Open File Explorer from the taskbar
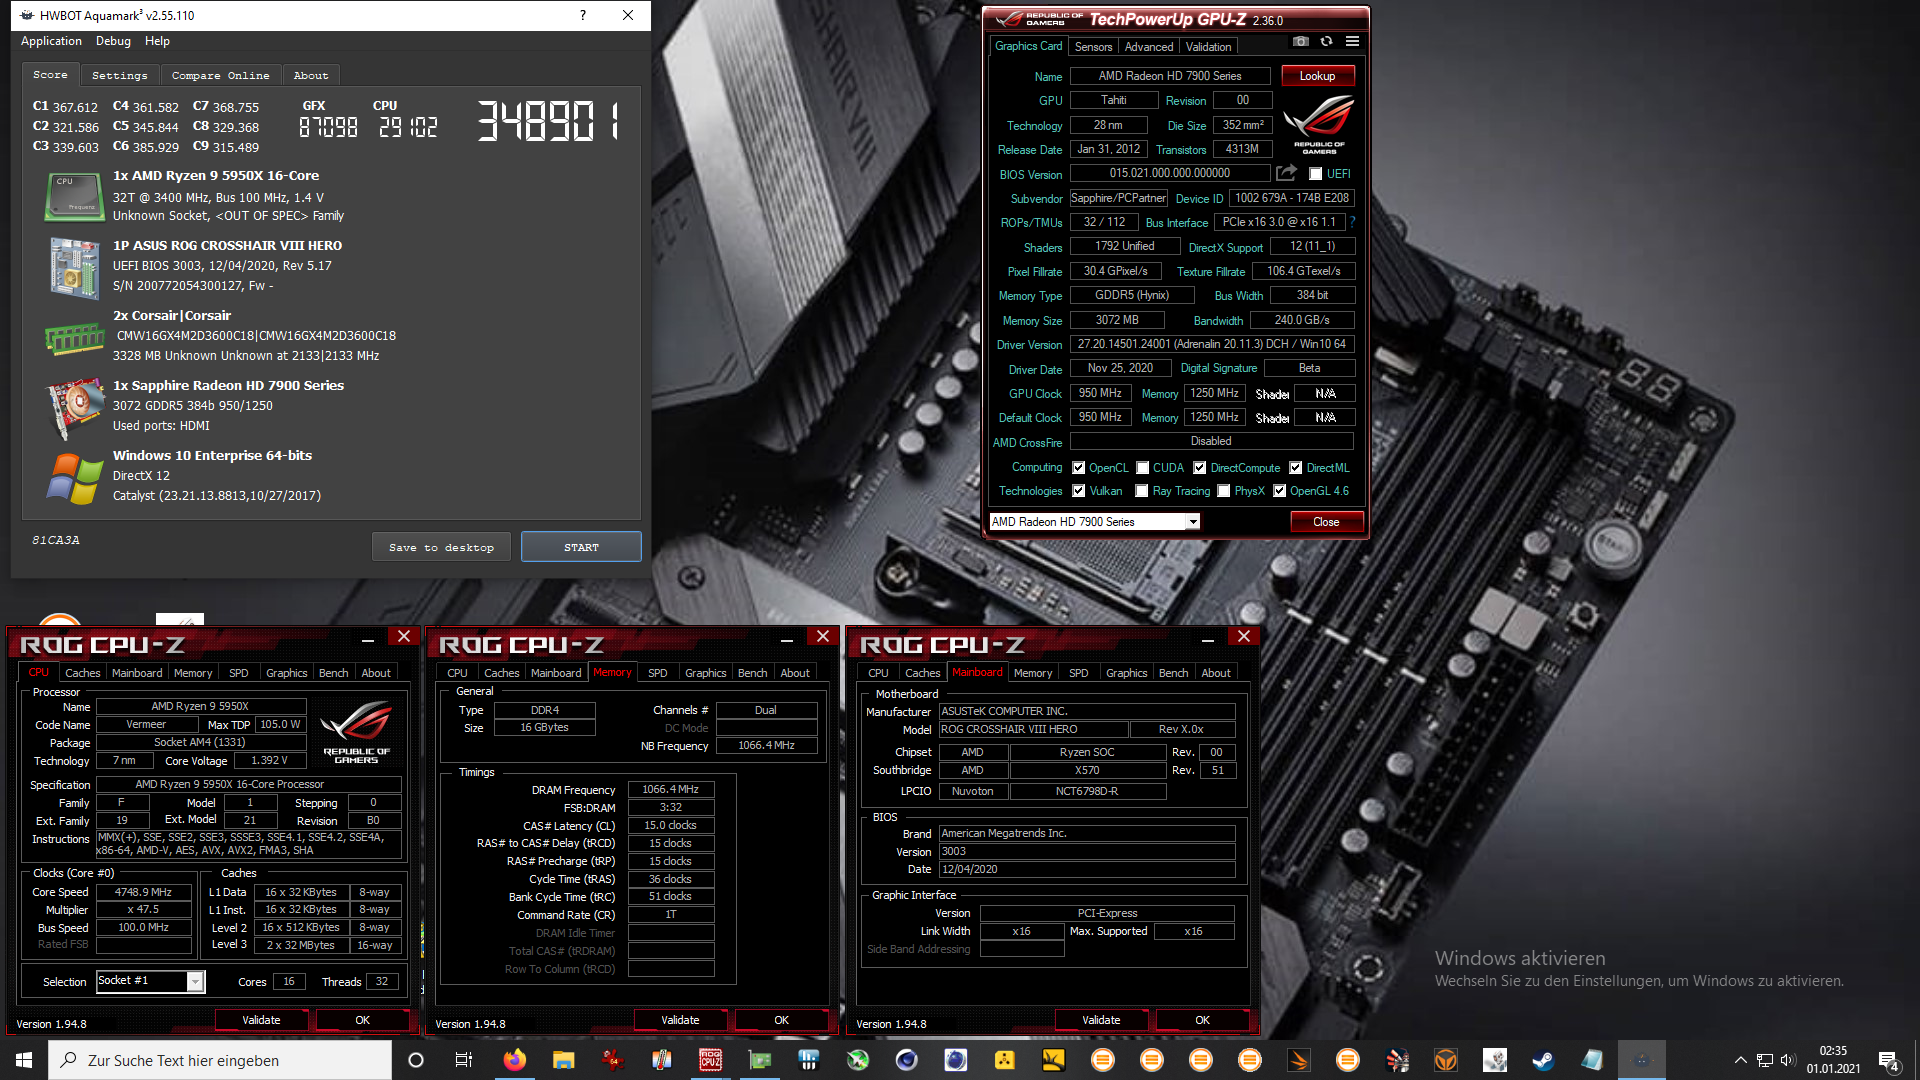This screenshot has height=1080, width=1920. click(563, 1060)
